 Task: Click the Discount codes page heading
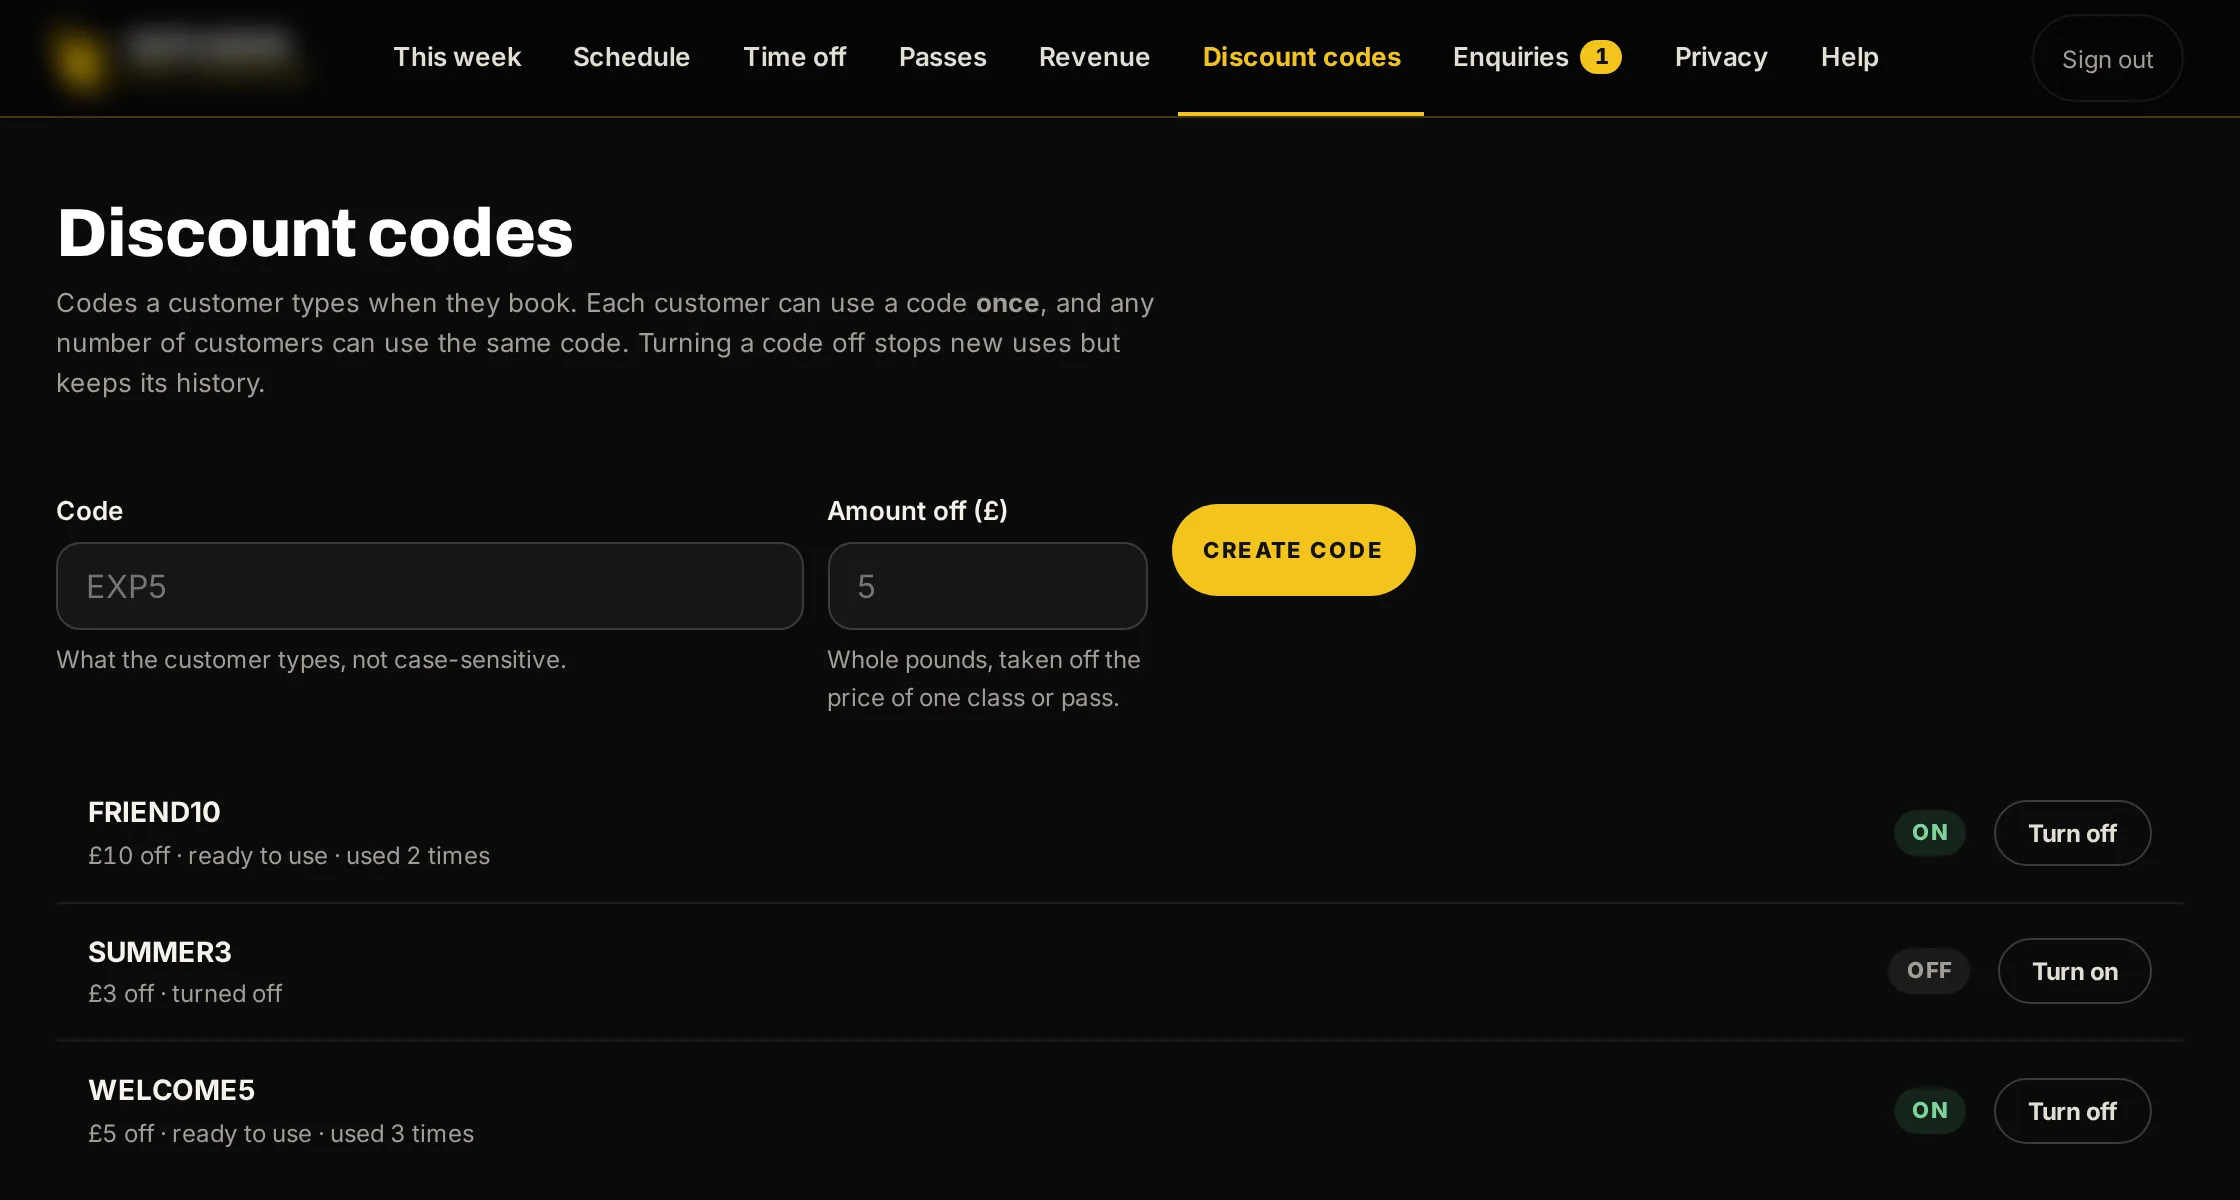(x=315, y=233)
